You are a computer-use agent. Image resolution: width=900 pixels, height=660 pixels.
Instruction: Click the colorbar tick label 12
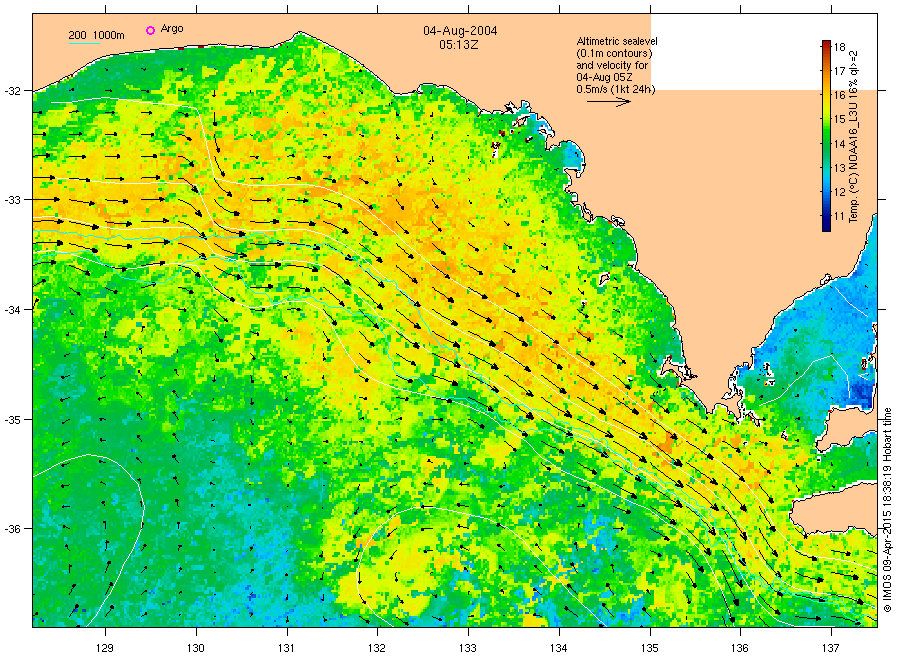click(839, 192)
